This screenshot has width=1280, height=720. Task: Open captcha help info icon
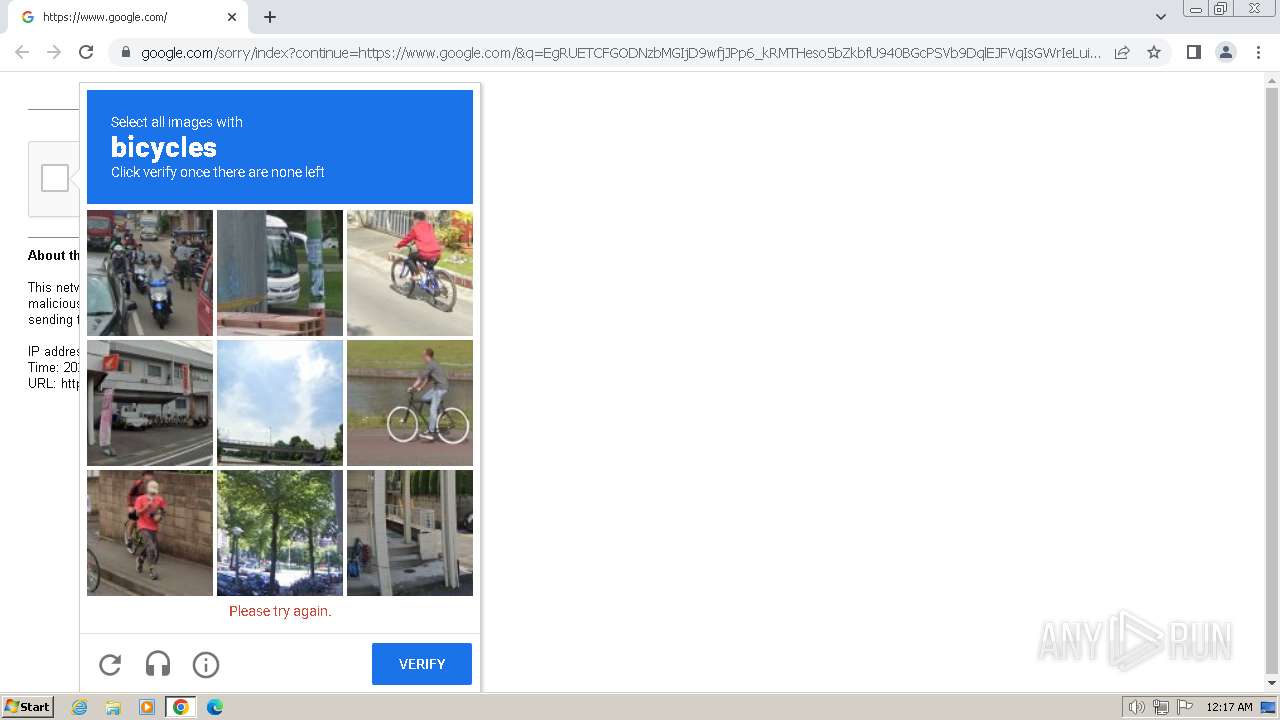coord(206,665)
